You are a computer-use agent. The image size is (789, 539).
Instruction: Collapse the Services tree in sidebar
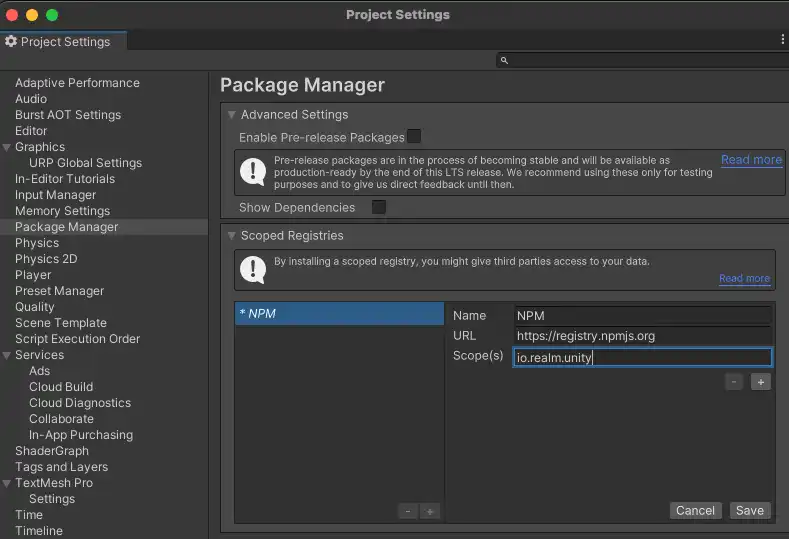(7, 355)
